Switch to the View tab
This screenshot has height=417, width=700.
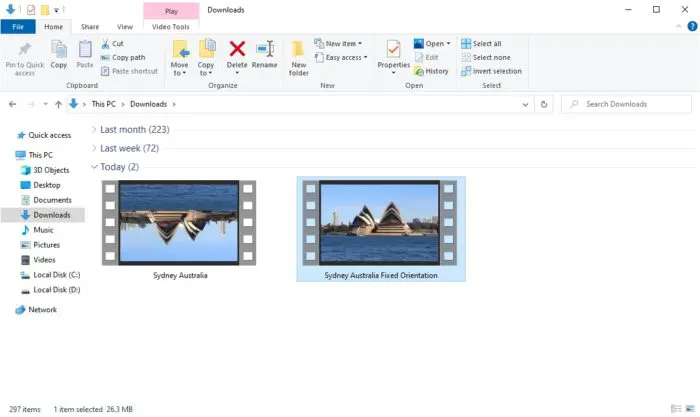click(x=125, y=27)
